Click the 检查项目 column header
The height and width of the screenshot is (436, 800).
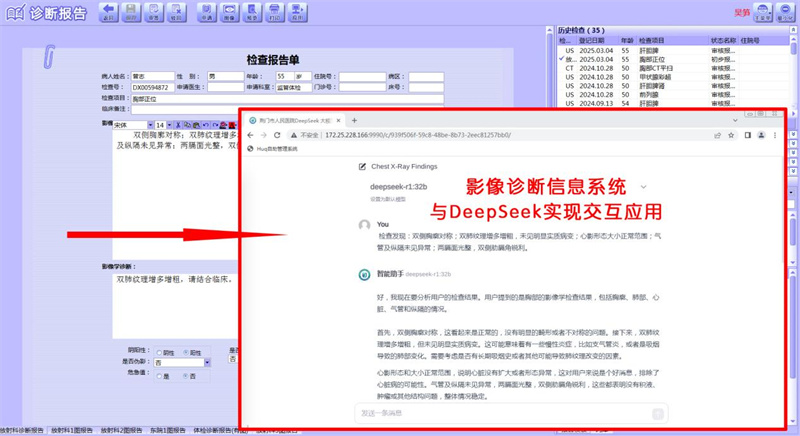point(672,40)
